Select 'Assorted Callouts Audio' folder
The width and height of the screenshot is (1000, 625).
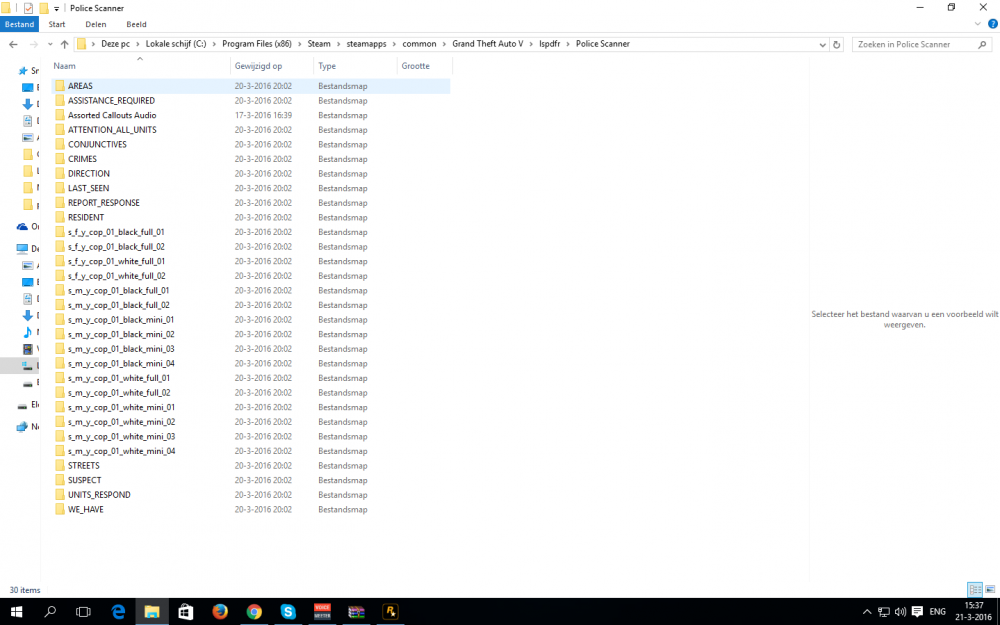coord(112,115)
